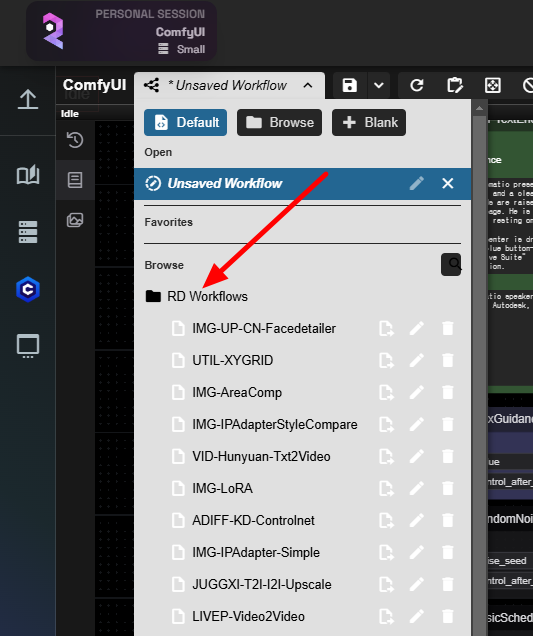Insert UTIL-XYGRID using its insert icon
Image resolution: width=533 pixels, height=636 pixels.
[x=386, y=360]
